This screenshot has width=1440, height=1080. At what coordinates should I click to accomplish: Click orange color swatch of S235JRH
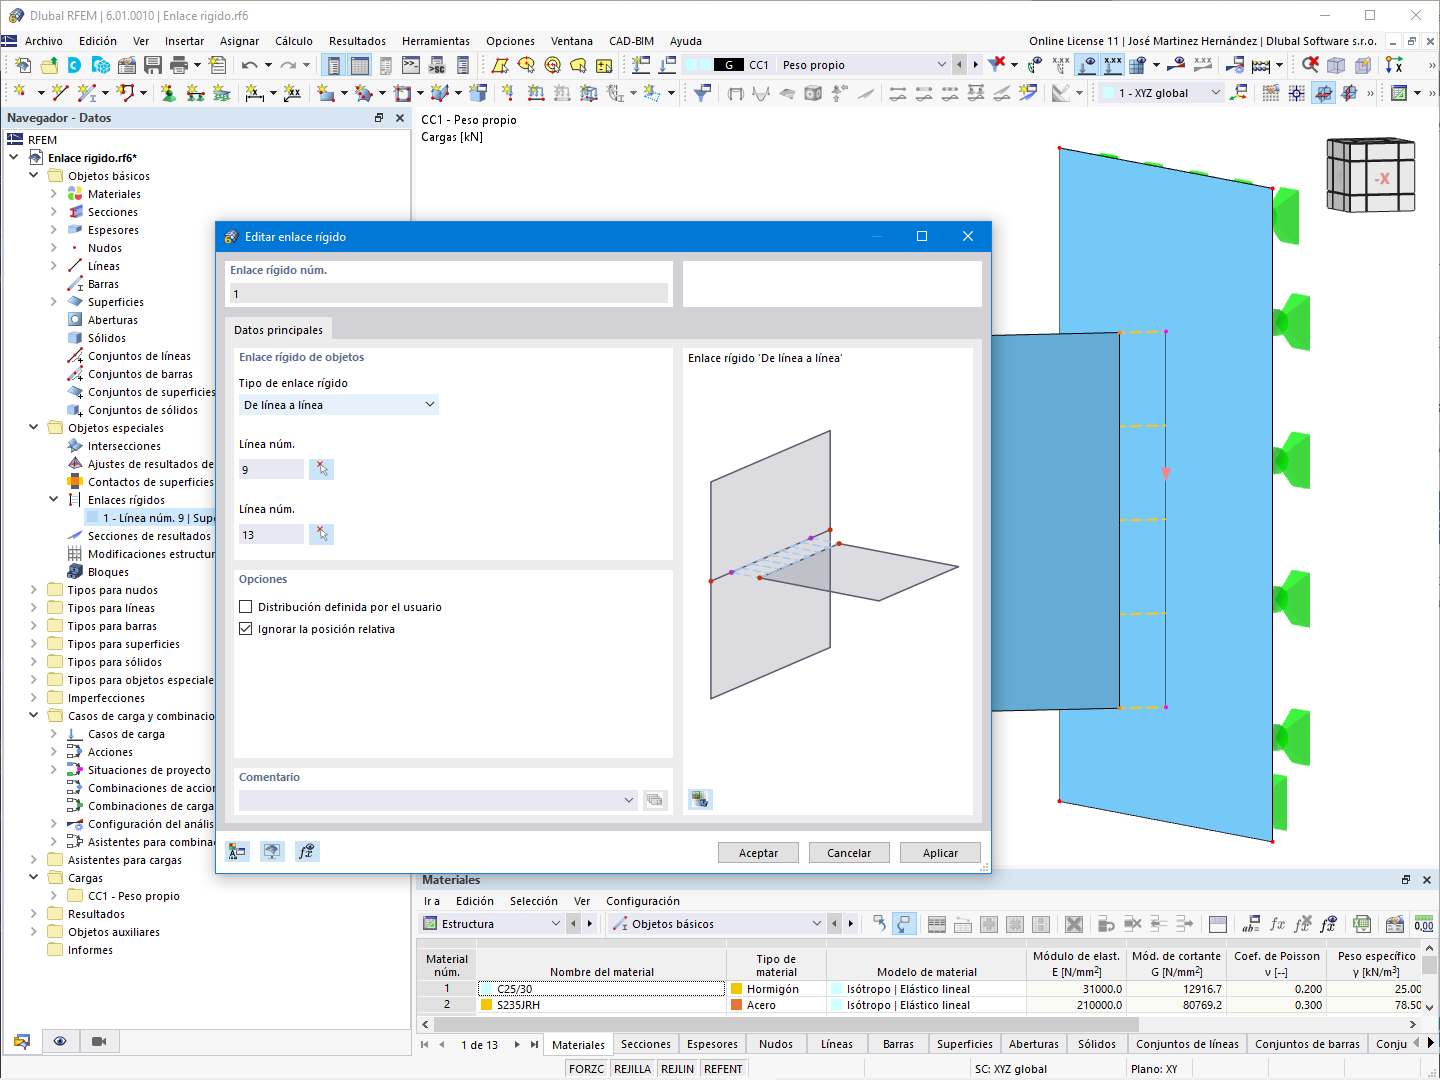click(x=487, y=1005)
